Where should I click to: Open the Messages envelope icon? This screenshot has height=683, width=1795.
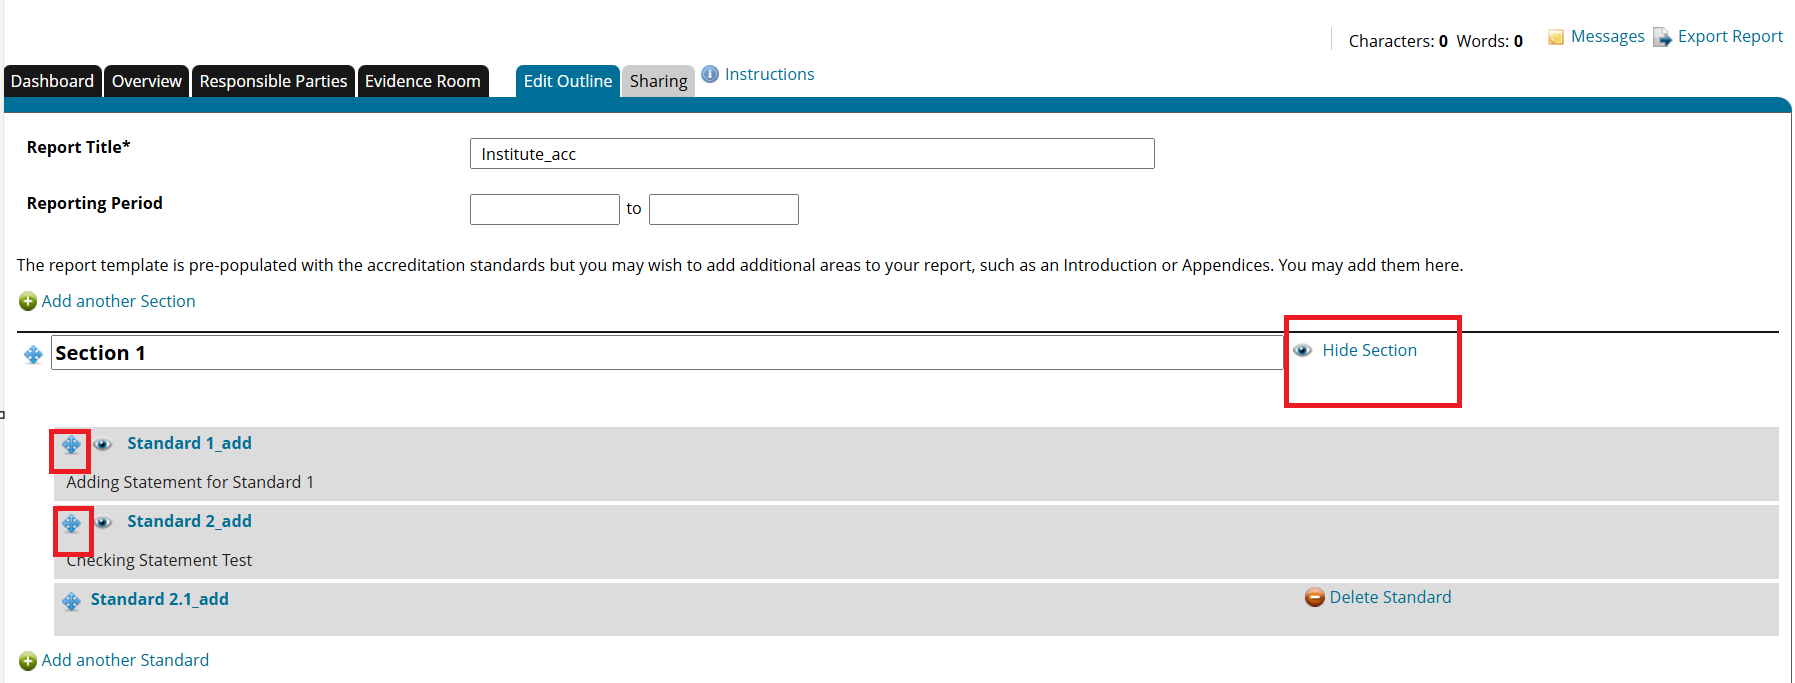pos(1556,37)
